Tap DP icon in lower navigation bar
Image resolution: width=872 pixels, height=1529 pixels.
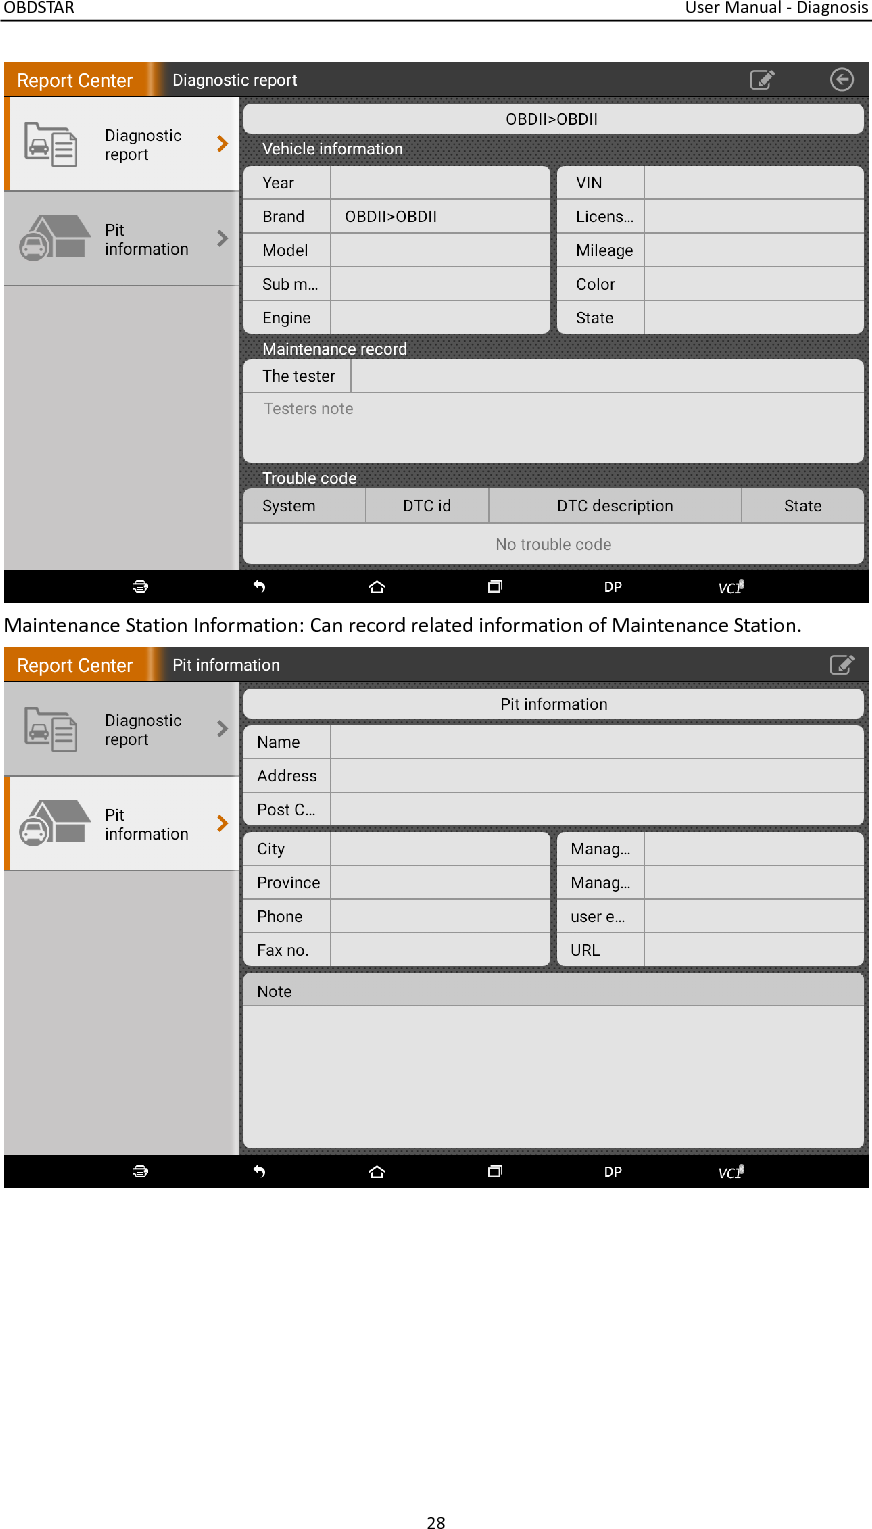coord(613,1172)
